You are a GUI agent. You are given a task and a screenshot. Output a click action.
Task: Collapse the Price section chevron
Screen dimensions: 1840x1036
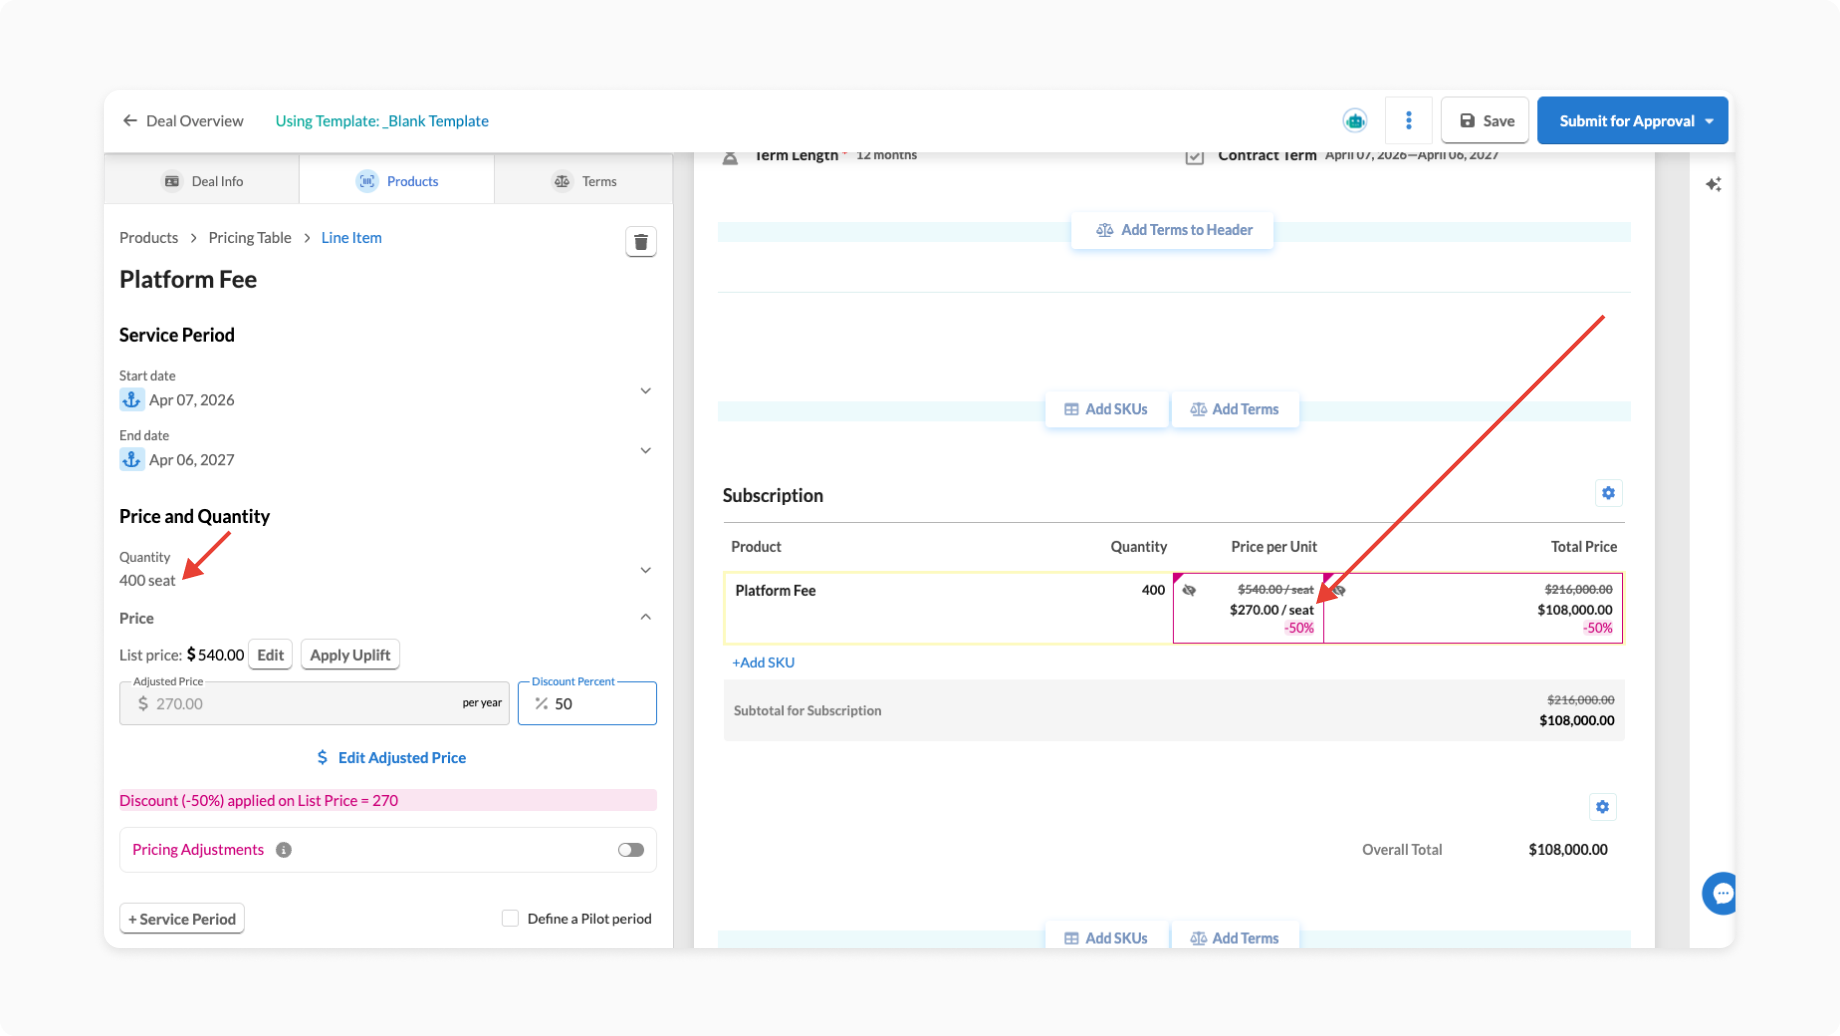pyautogui.click(x=645, y=617)
